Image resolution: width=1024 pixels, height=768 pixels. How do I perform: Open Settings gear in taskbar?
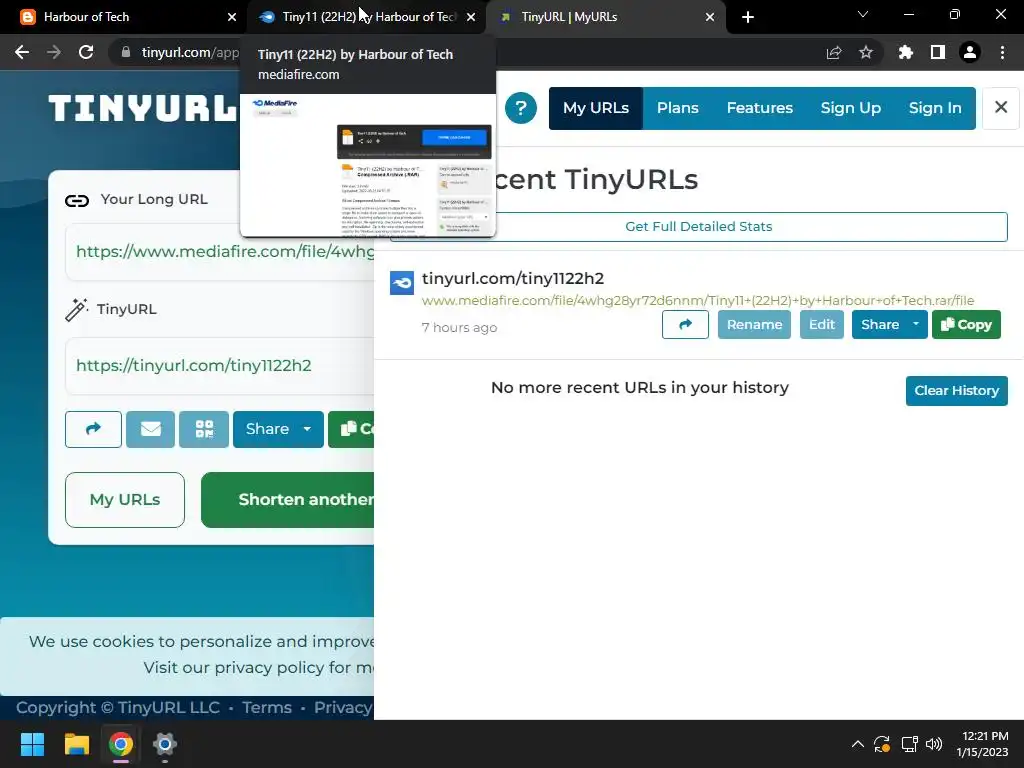coord(165,744)
